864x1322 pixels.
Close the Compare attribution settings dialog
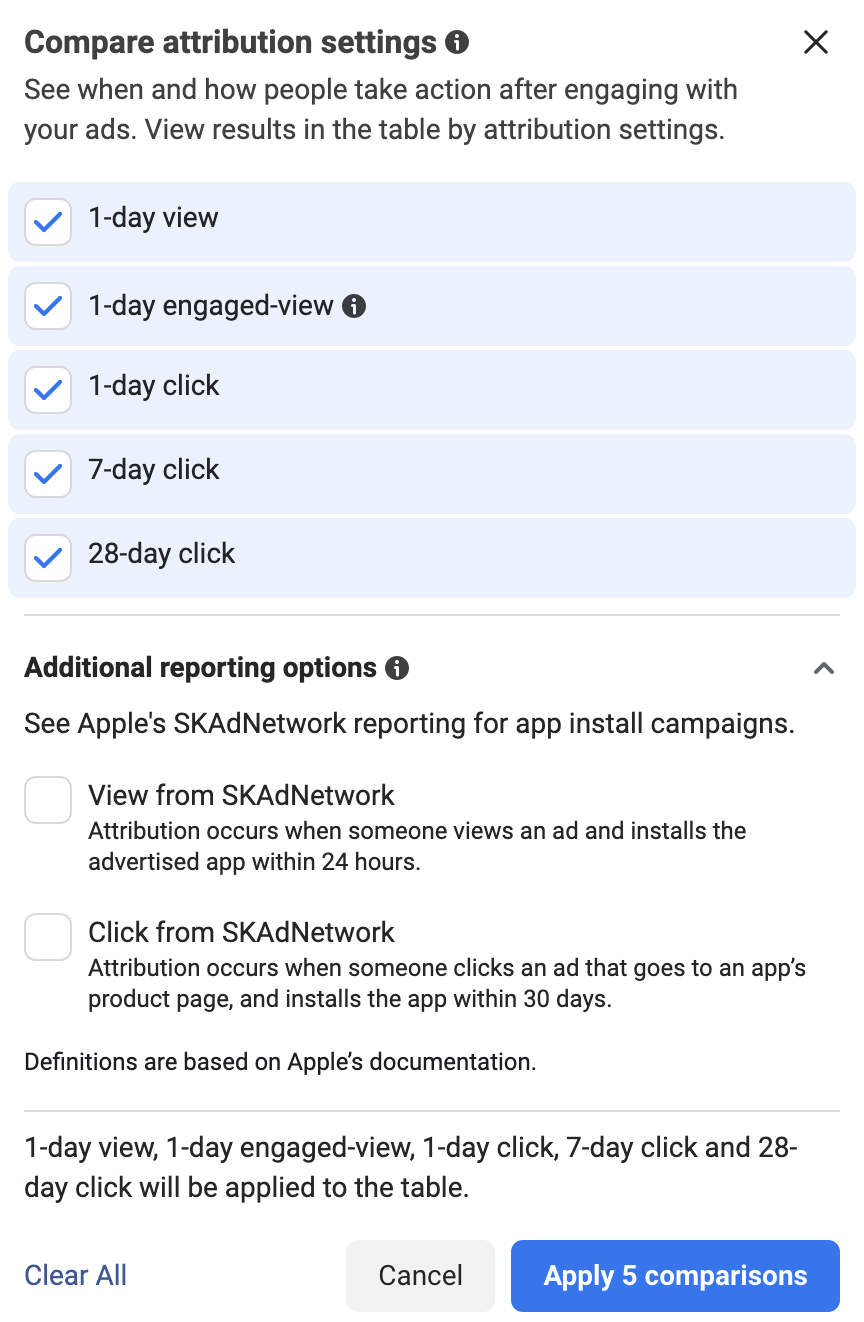tap(816, 42)
